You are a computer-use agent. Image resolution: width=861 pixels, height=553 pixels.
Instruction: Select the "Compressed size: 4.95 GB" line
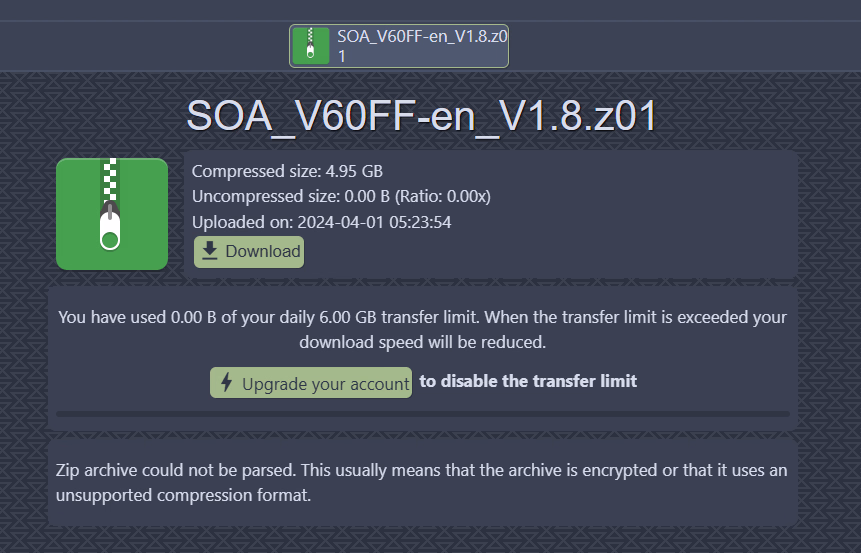pyautogui.click(x=287, y=171)
